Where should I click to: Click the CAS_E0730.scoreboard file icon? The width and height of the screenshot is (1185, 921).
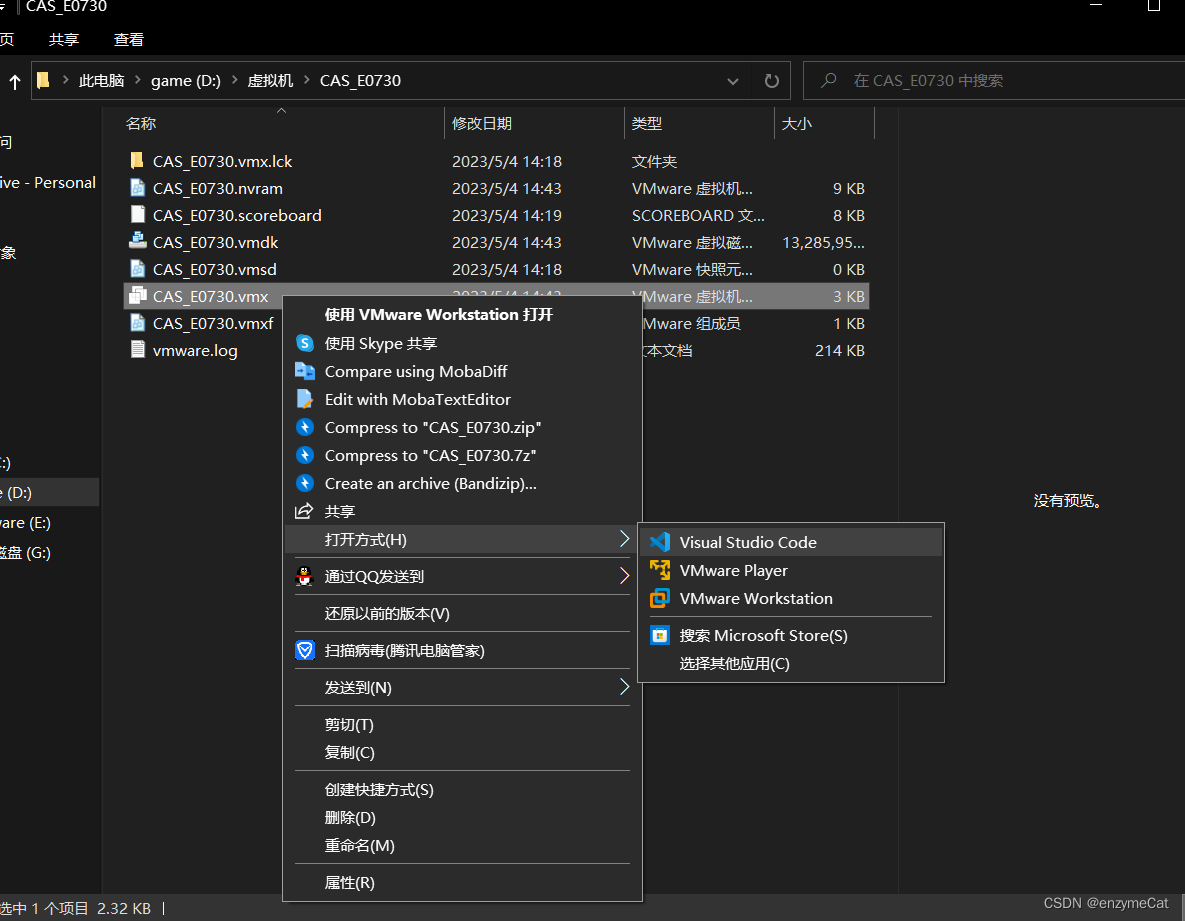coord(138,215)
